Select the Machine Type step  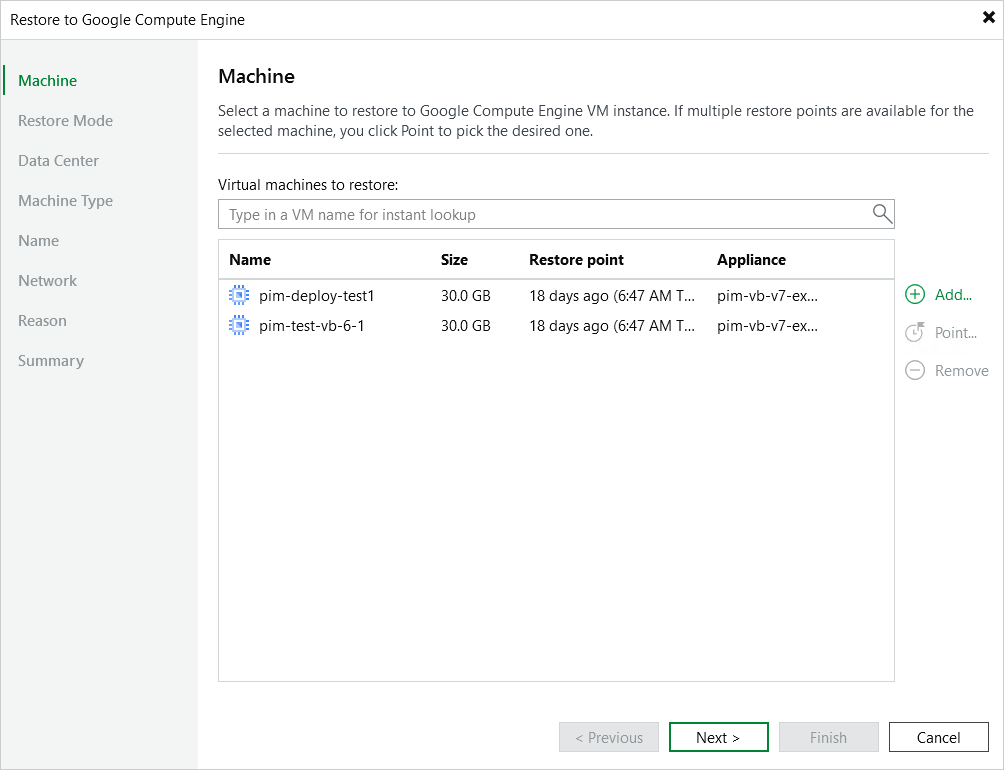click(65, 200)
